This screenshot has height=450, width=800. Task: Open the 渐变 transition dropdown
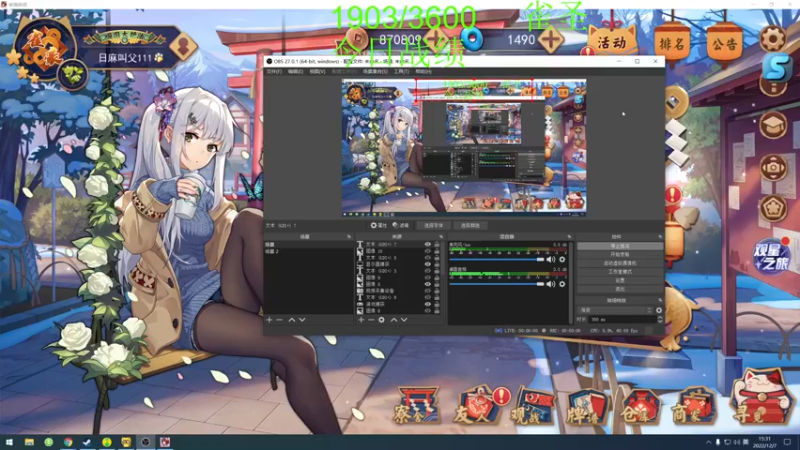(615, 310)
